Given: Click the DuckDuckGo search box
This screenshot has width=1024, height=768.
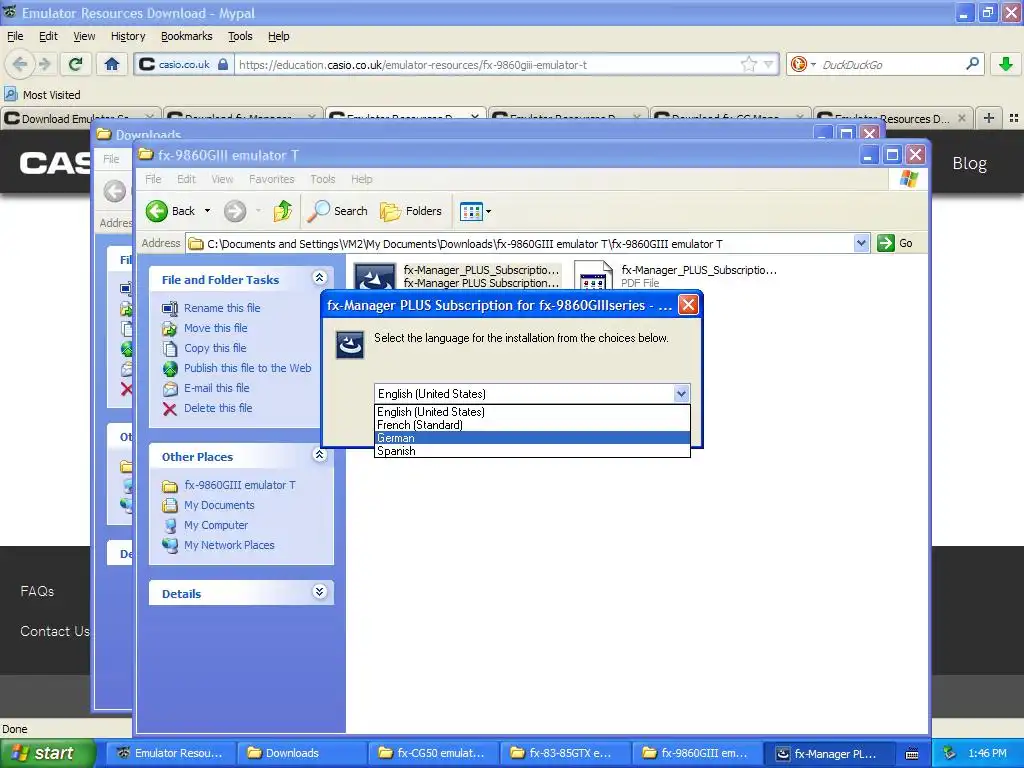Looking at the screenshot, I should point(891,65).
